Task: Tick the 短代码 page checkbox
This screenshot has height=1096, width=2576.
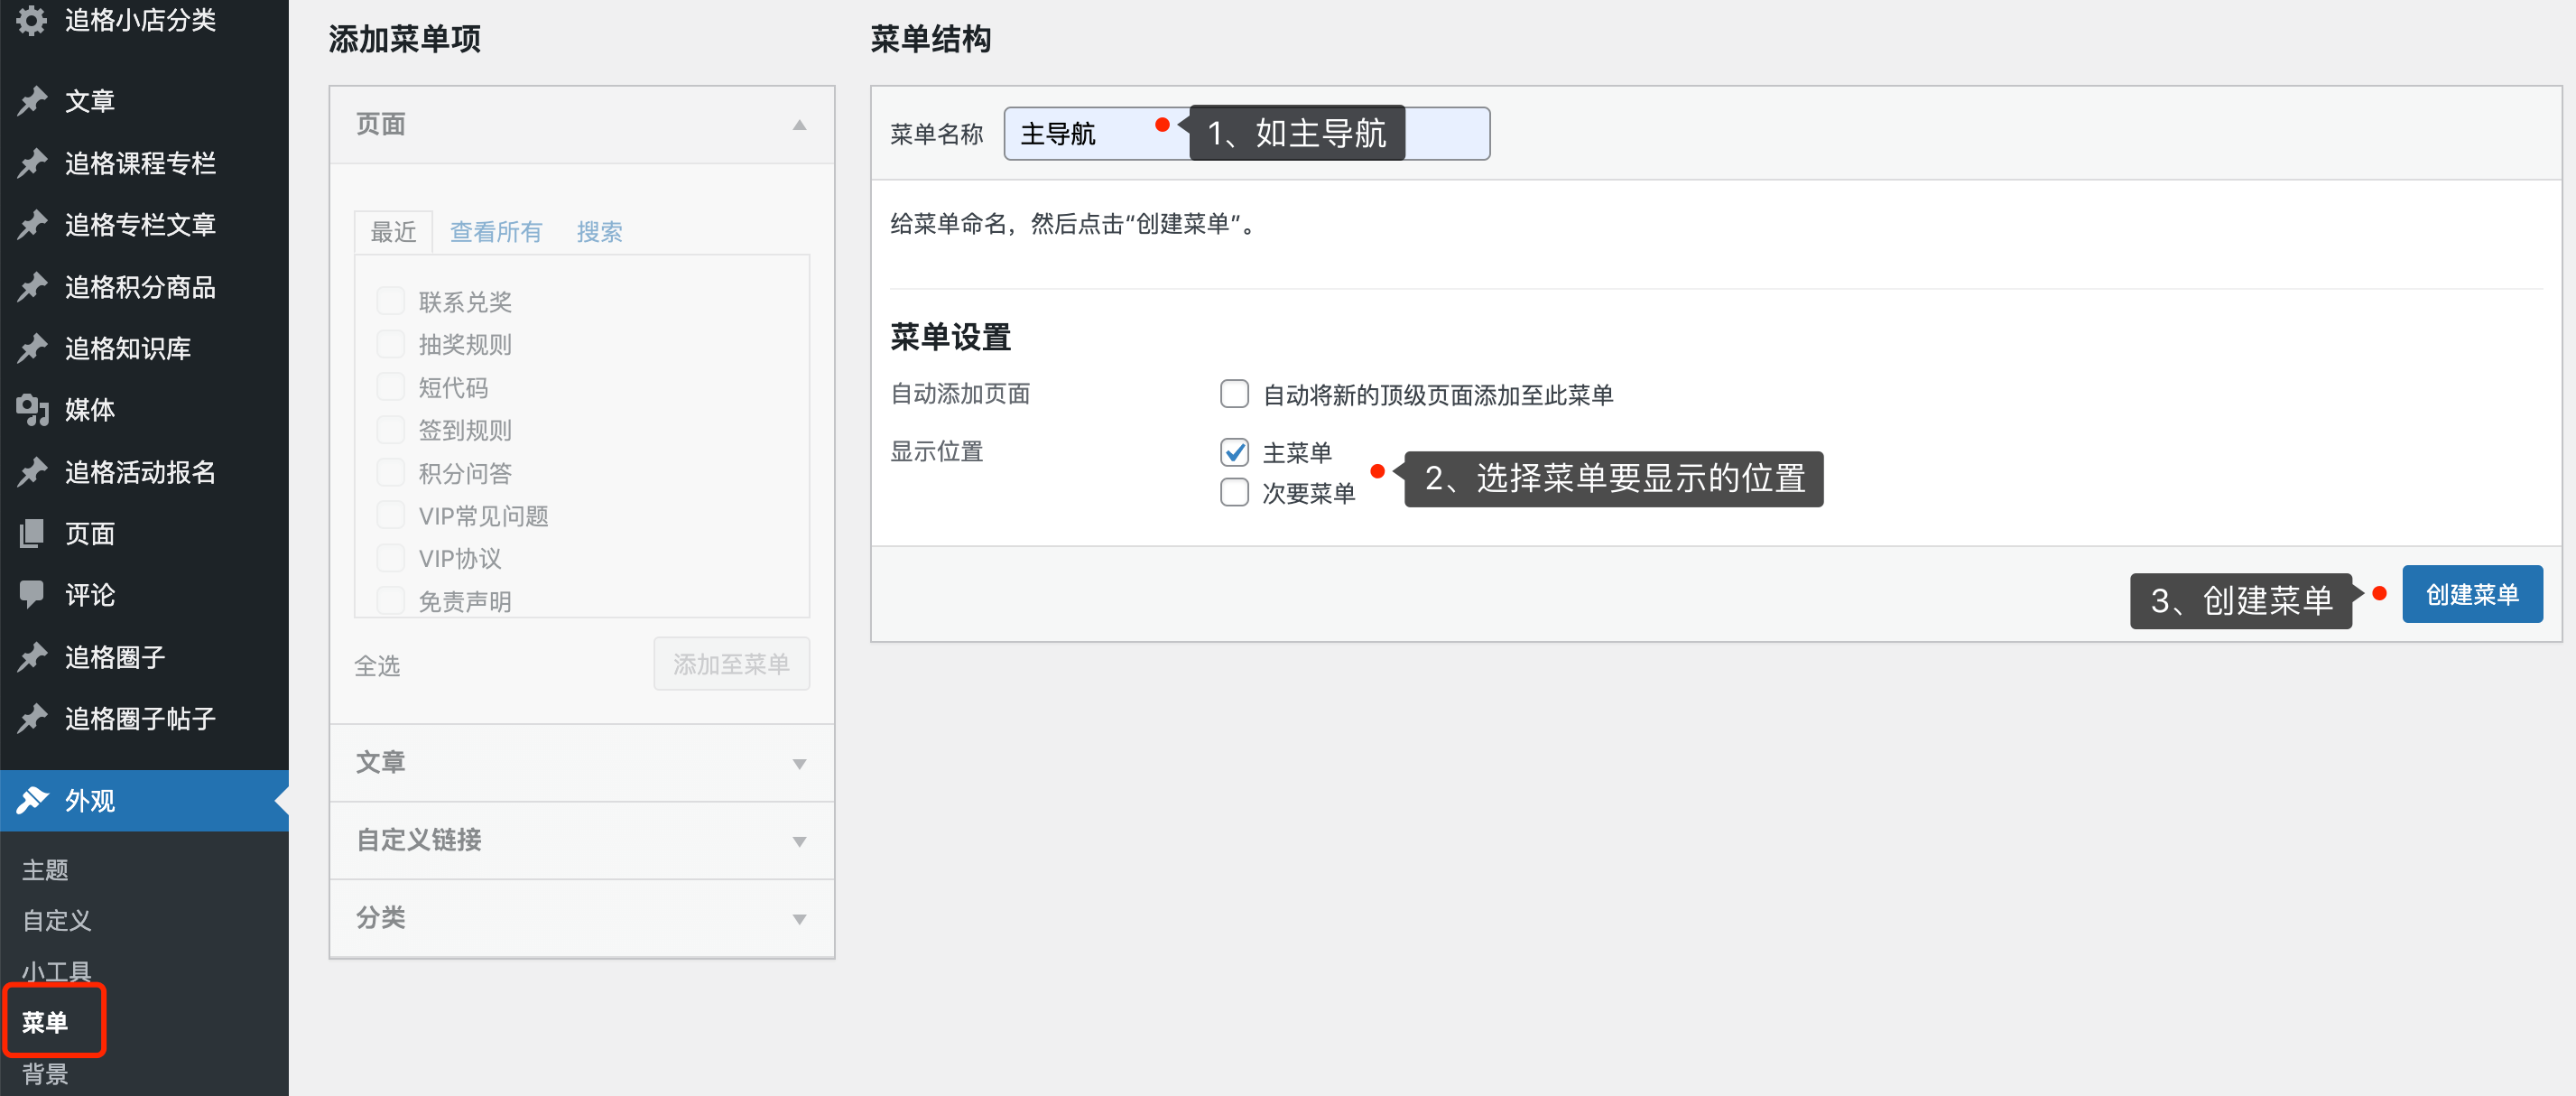Action: 390,387
